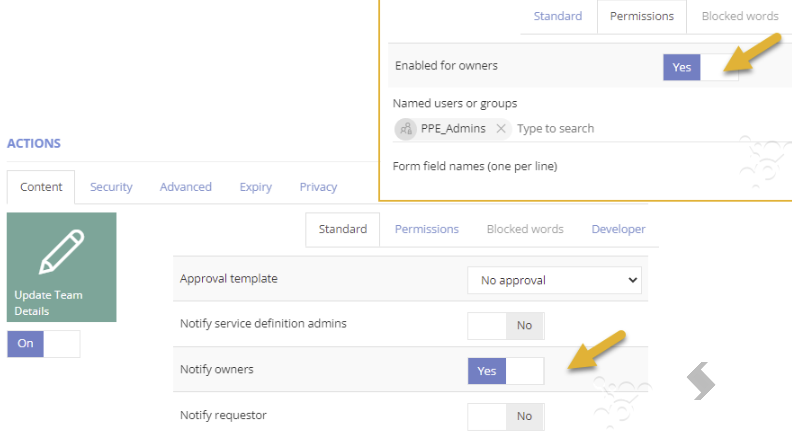Toggle Enabled for owners switch
The image size is (792, 440).
click(701, 67)
